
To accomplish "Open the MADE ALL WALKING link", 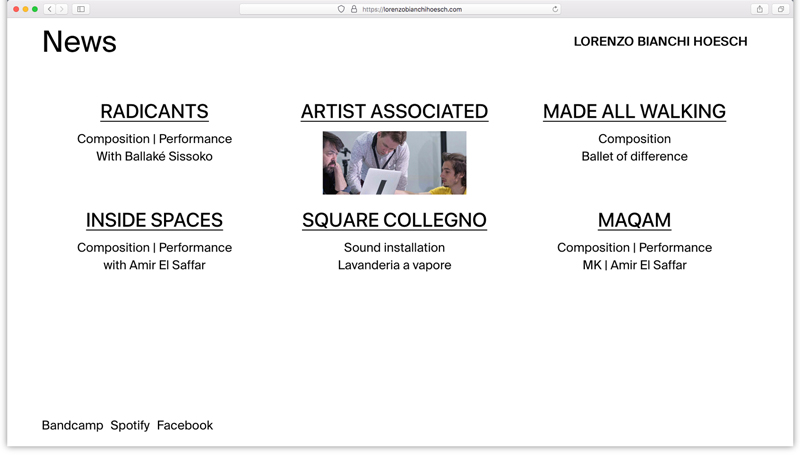I will 634,112.
